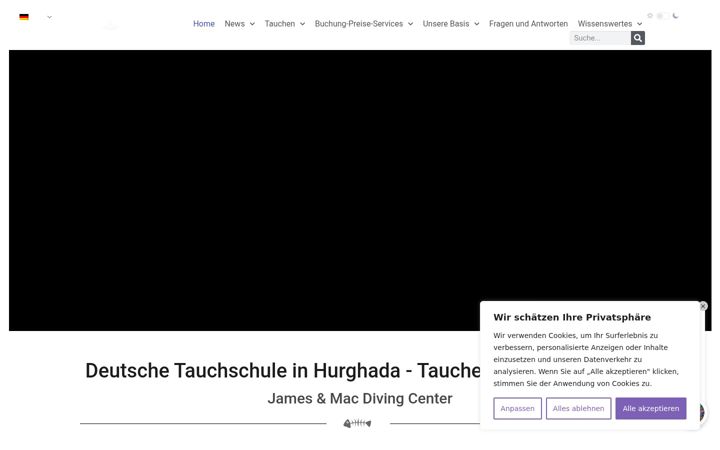Click the Alle akzeptieren button
Screen dimensions: 720x450
coord(651,408)
